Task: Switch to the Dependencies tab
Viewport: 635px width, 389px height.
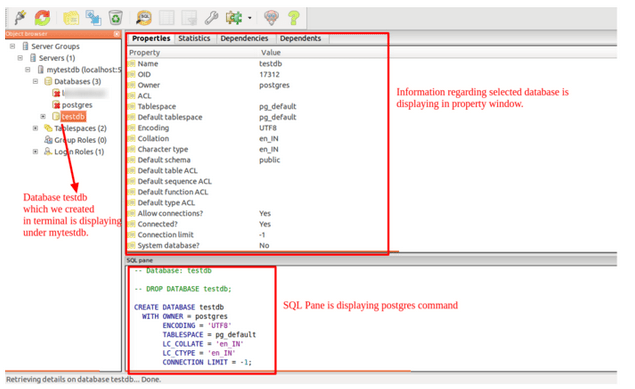Action: (x=244, y=38)
